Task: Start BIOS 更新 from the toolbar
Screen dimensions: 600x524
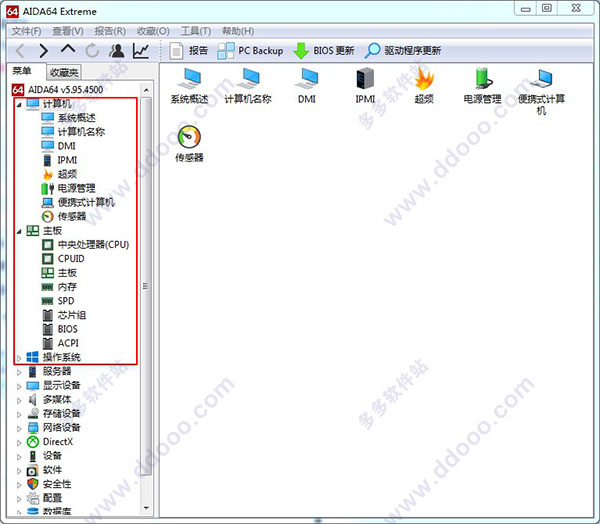Action: click(x=324, y=51)
